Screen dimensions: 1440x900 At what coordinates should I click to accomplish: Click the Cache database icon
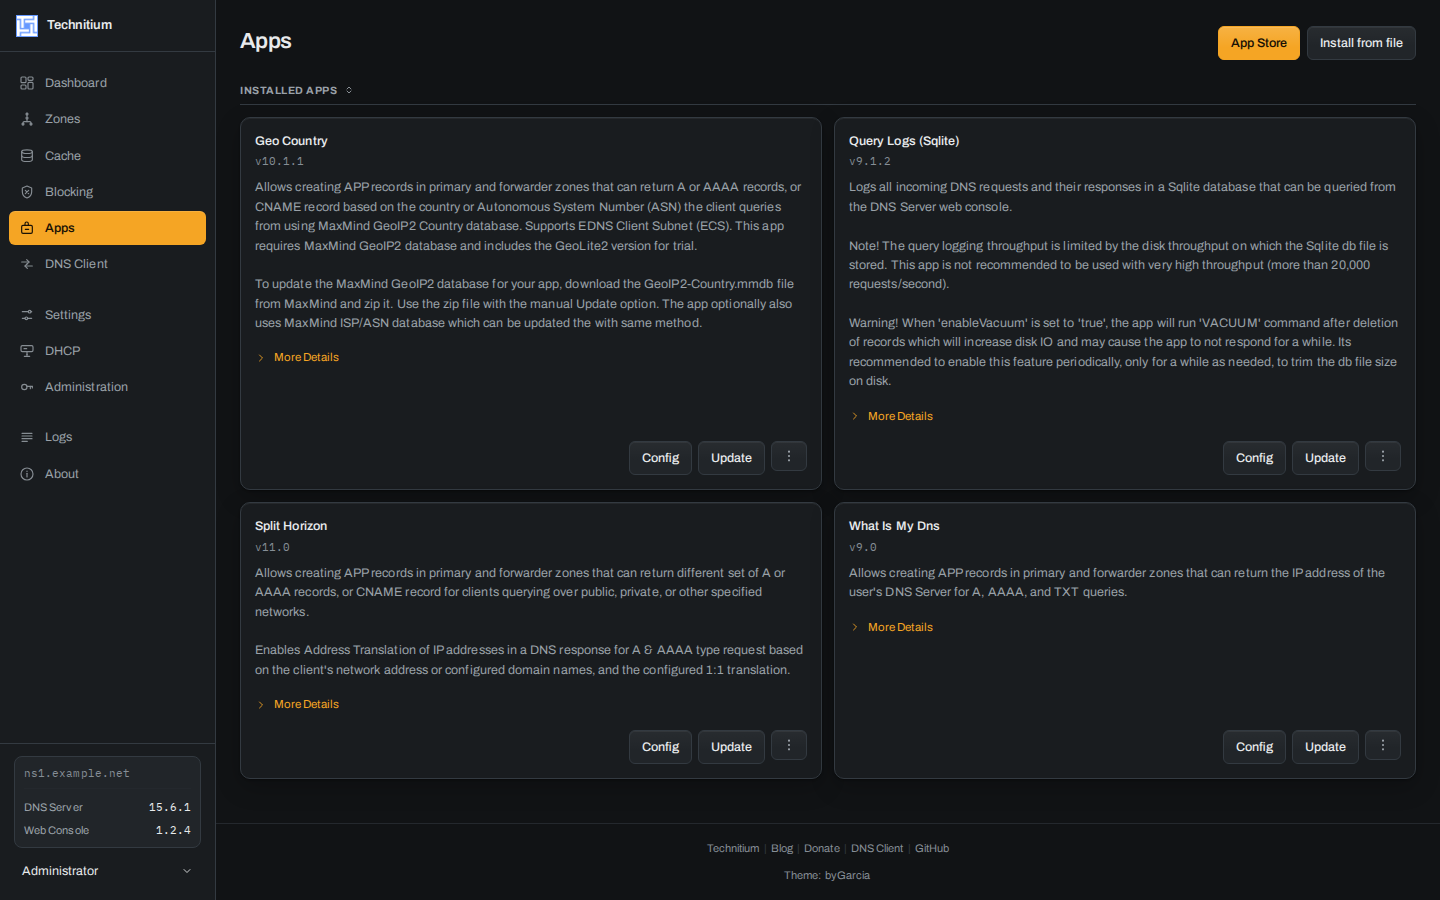(27, 156)
